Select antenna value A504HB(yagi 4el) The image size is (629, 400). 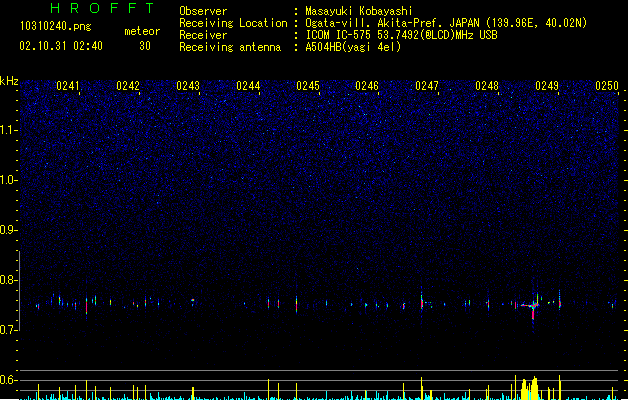[x=353, y=47]
